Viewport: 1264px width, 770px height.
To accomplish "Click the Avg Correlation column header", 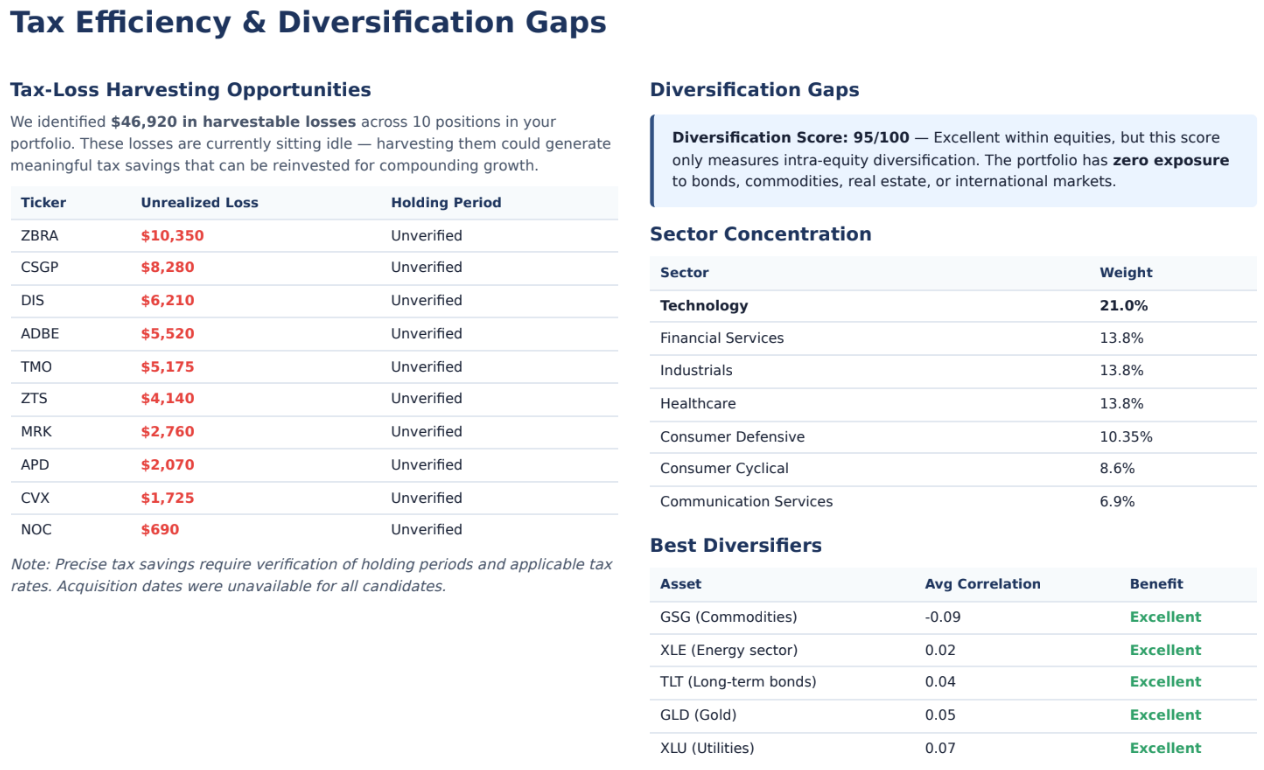I will pos(983,584).
